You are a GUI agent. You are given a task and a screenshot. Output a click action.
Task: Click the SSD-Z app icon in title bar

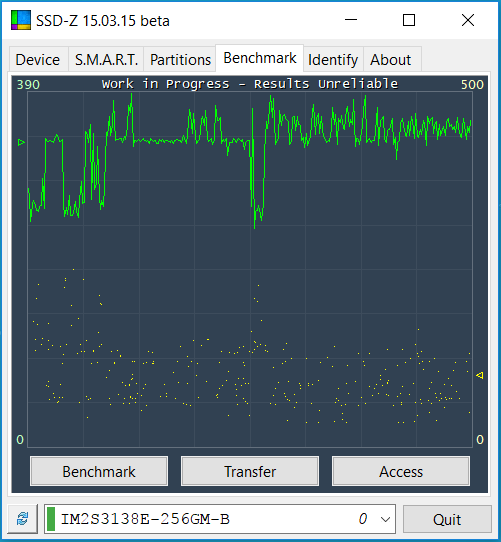21,20
